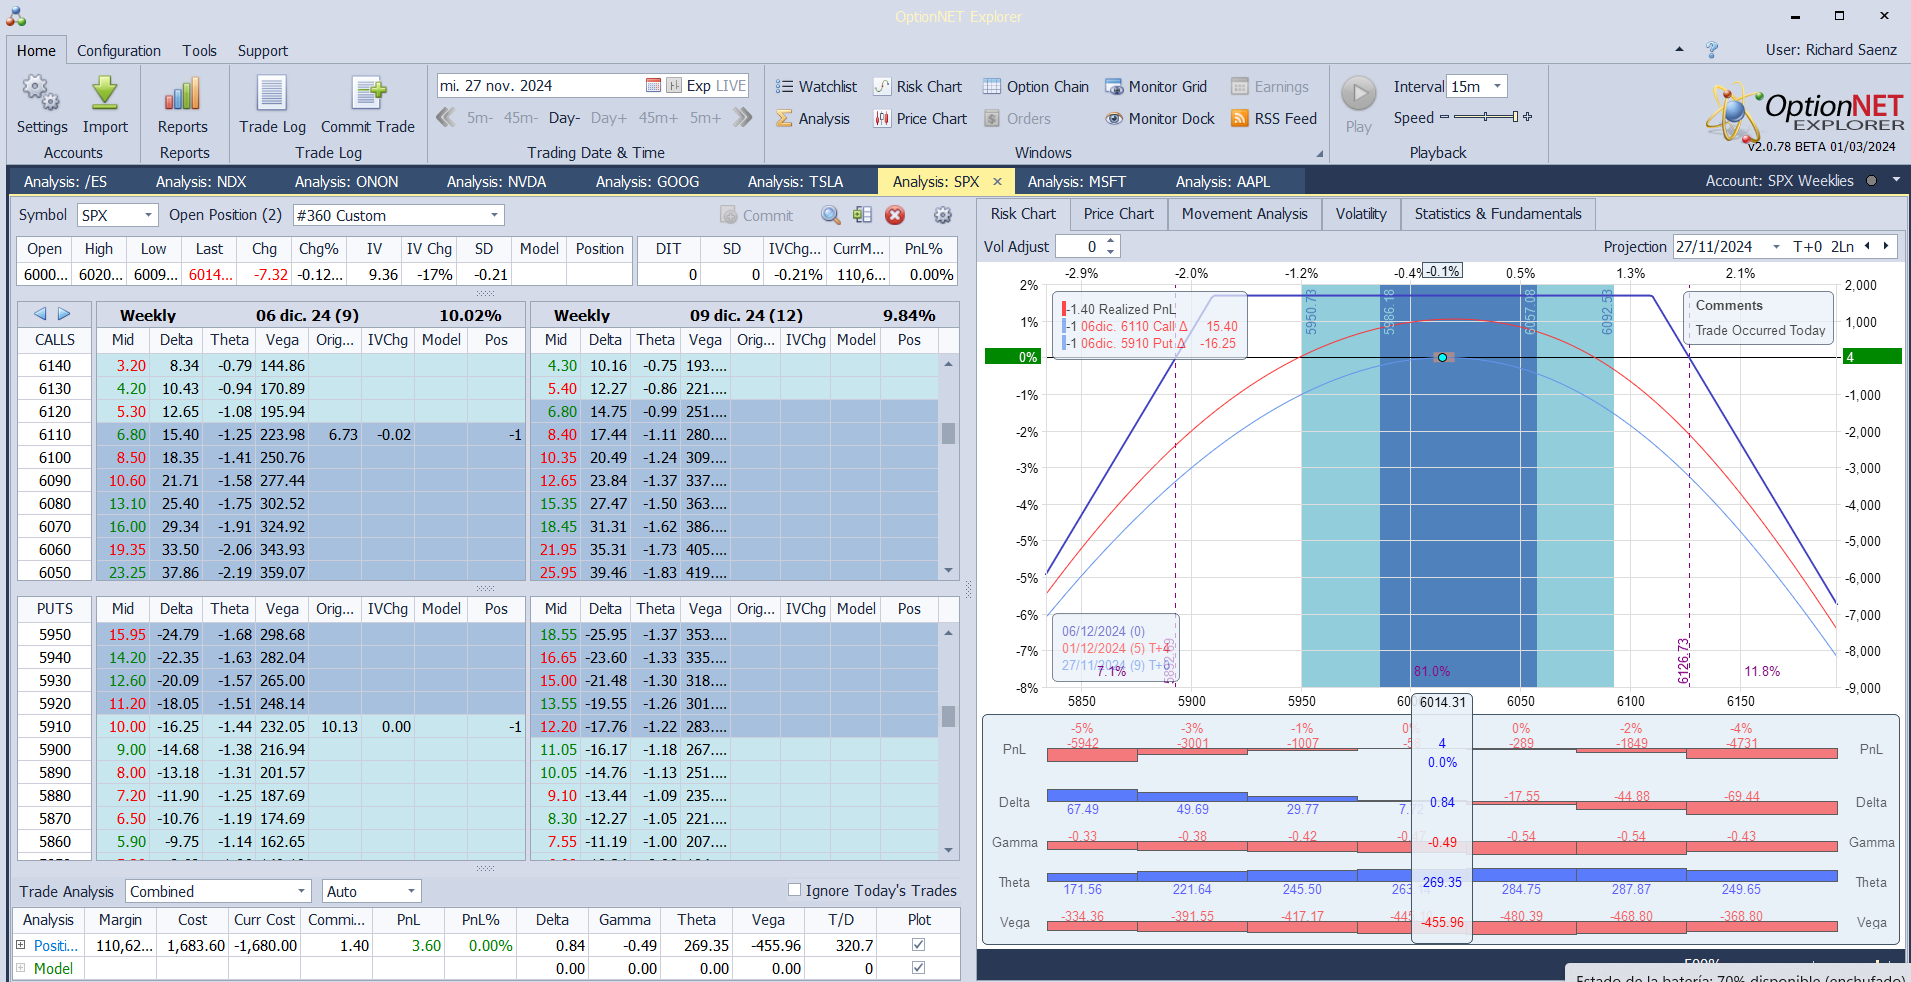
Task: Click the Import download arrow icon
Action: (105, 94)
